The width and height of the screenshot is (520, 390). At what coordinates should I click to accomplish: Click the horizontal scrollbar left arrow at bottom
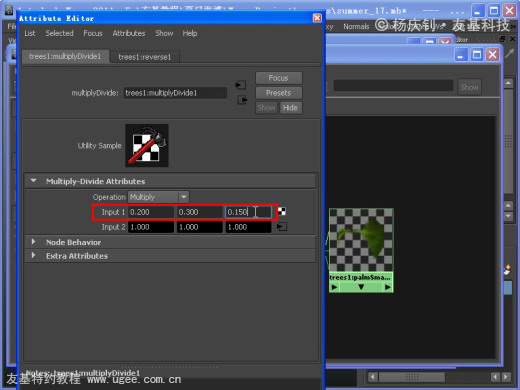(x=373, y=377)
